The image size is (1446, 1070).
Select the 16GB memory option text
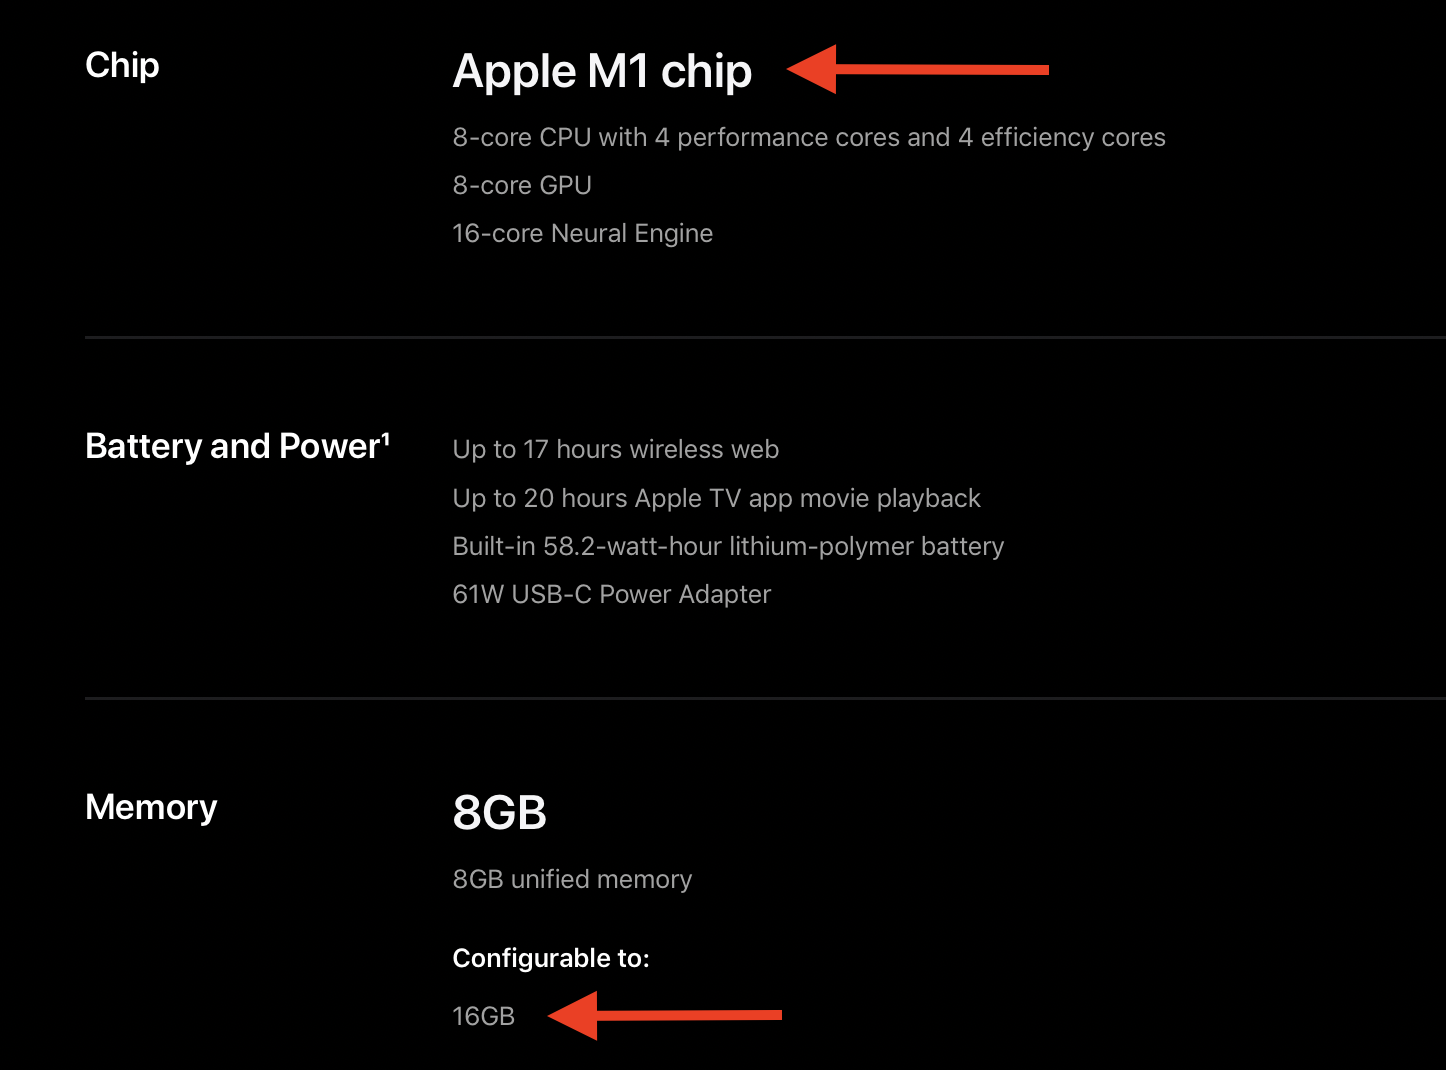tap(483, 1016)
